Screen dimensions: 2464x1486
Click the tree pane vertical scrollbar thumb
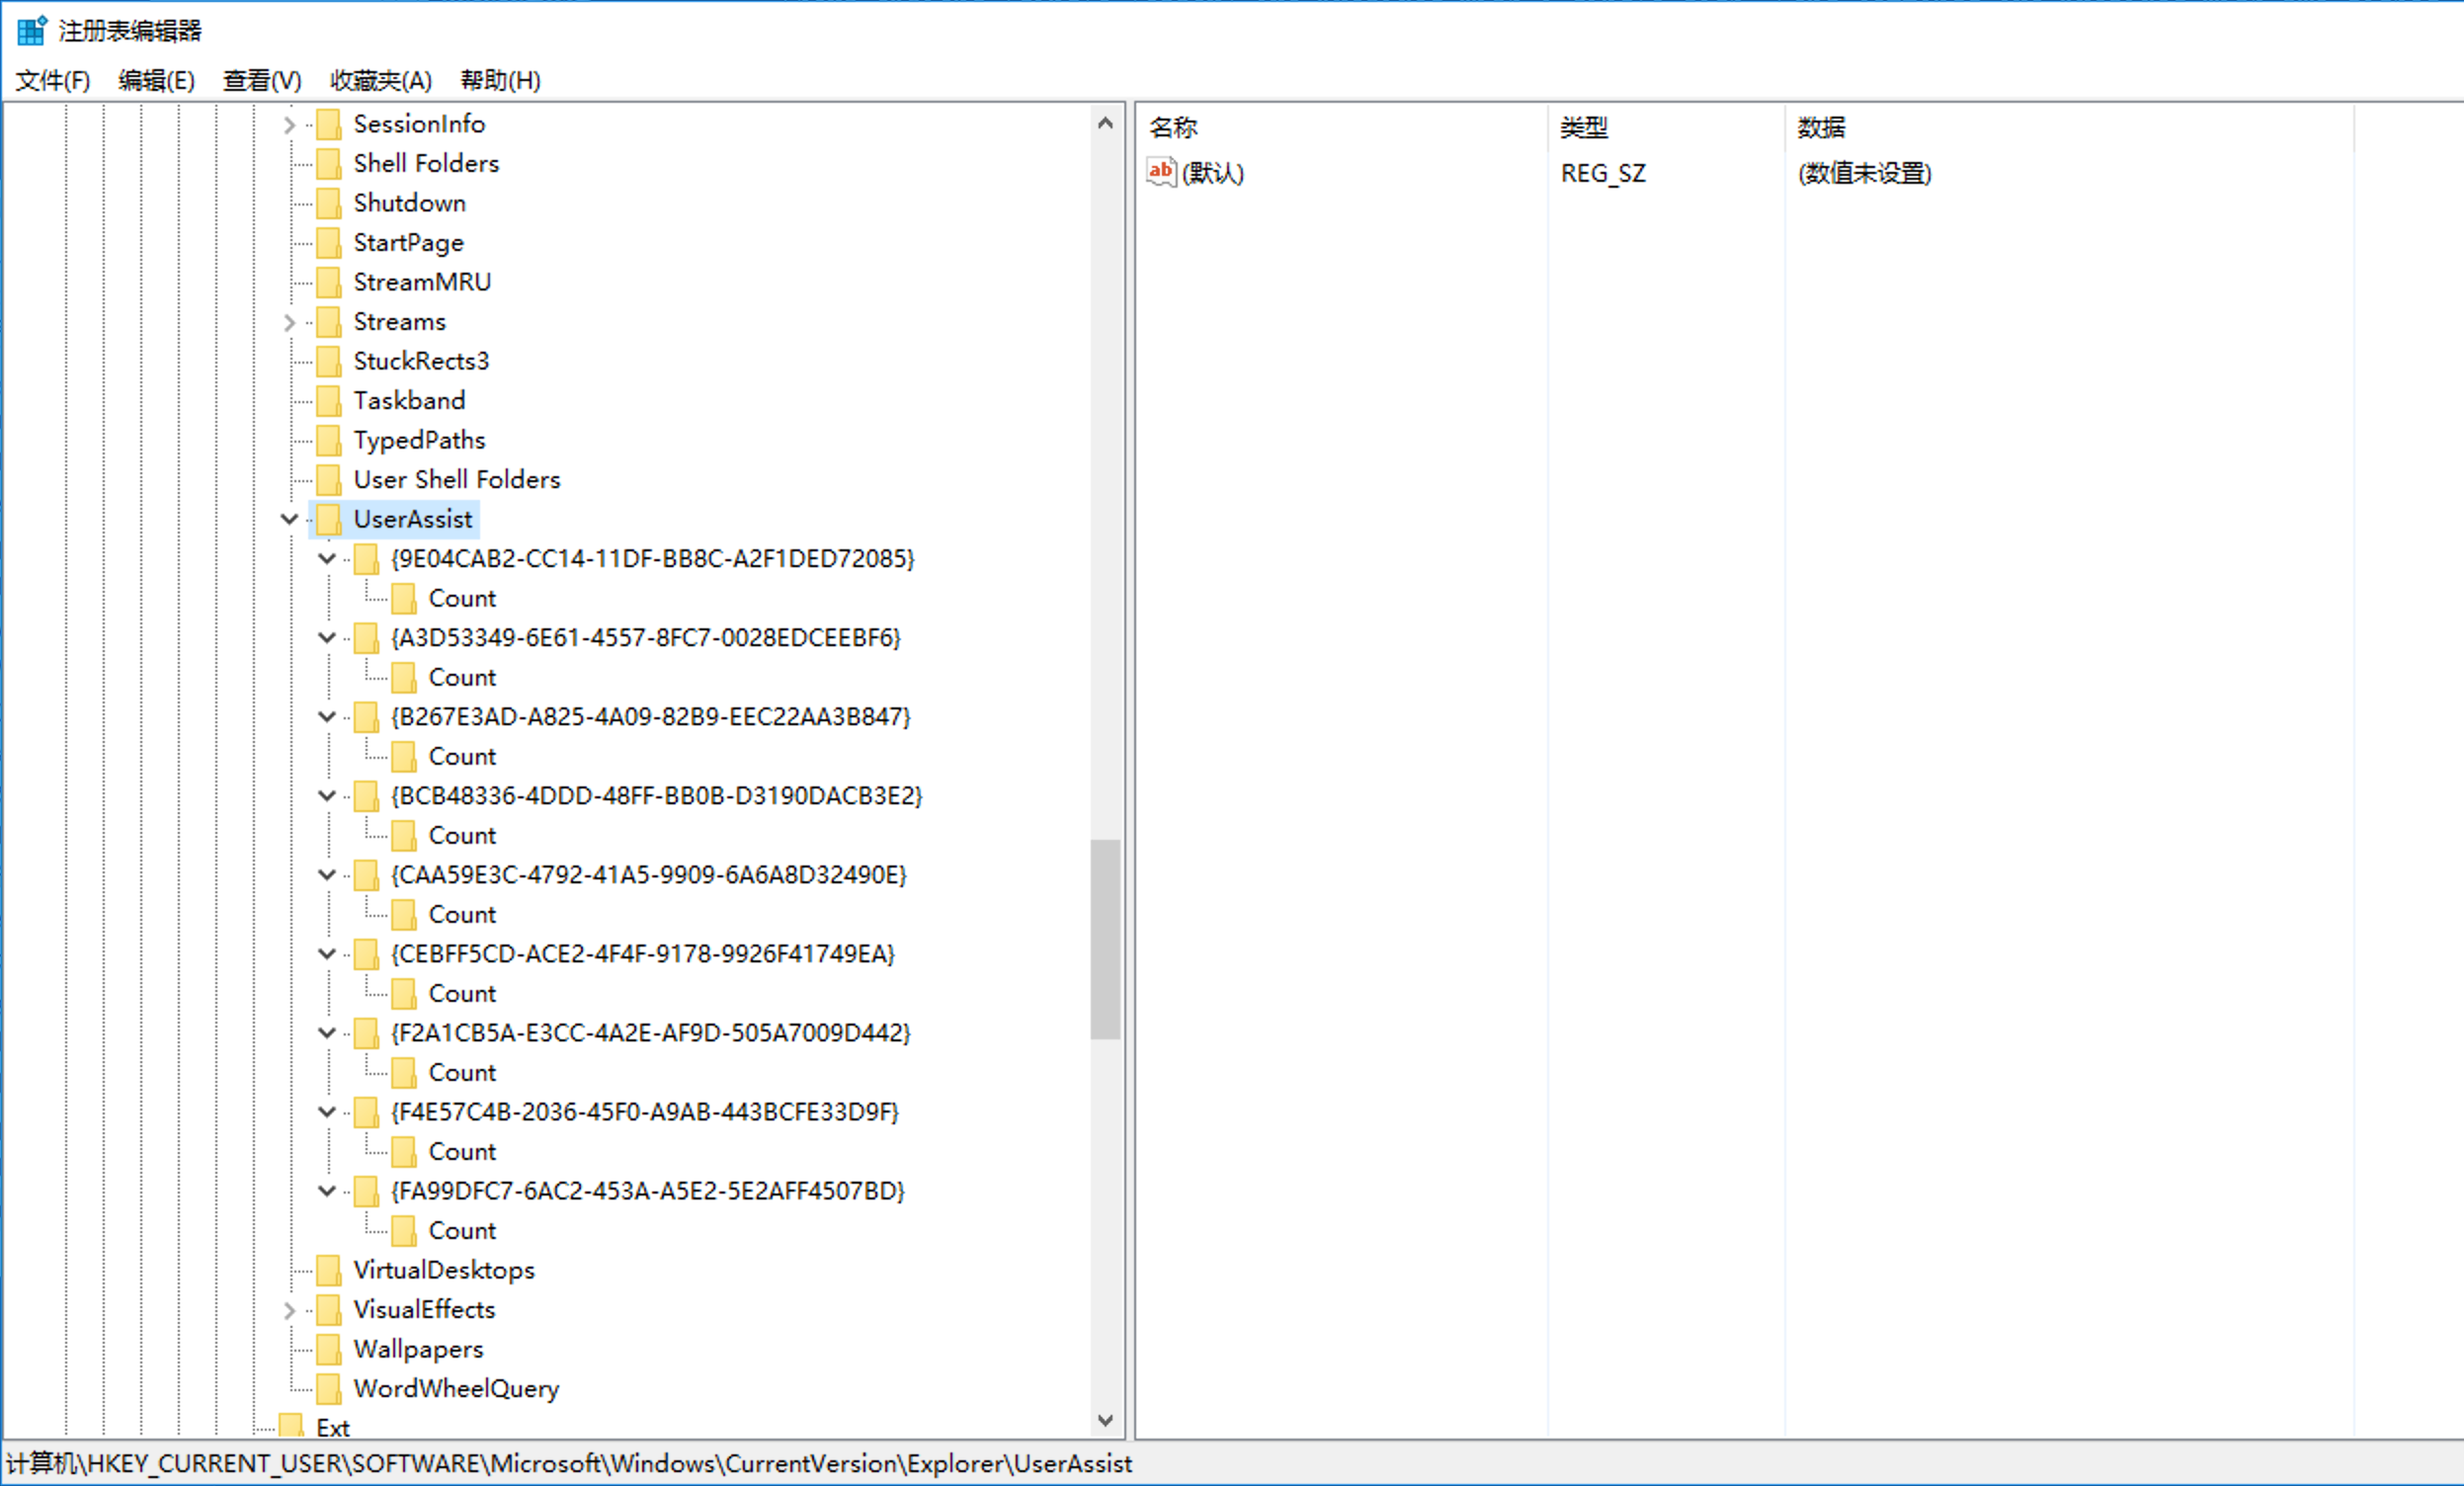[x=1105, y=940]
